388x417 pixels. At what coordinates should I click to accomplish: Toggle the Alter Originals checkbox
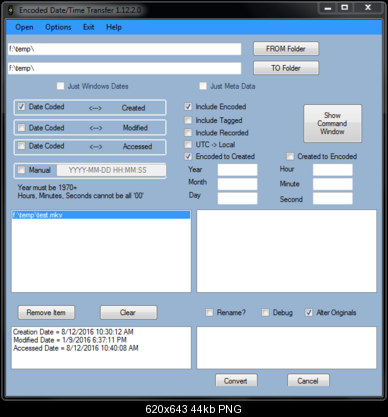309,312
